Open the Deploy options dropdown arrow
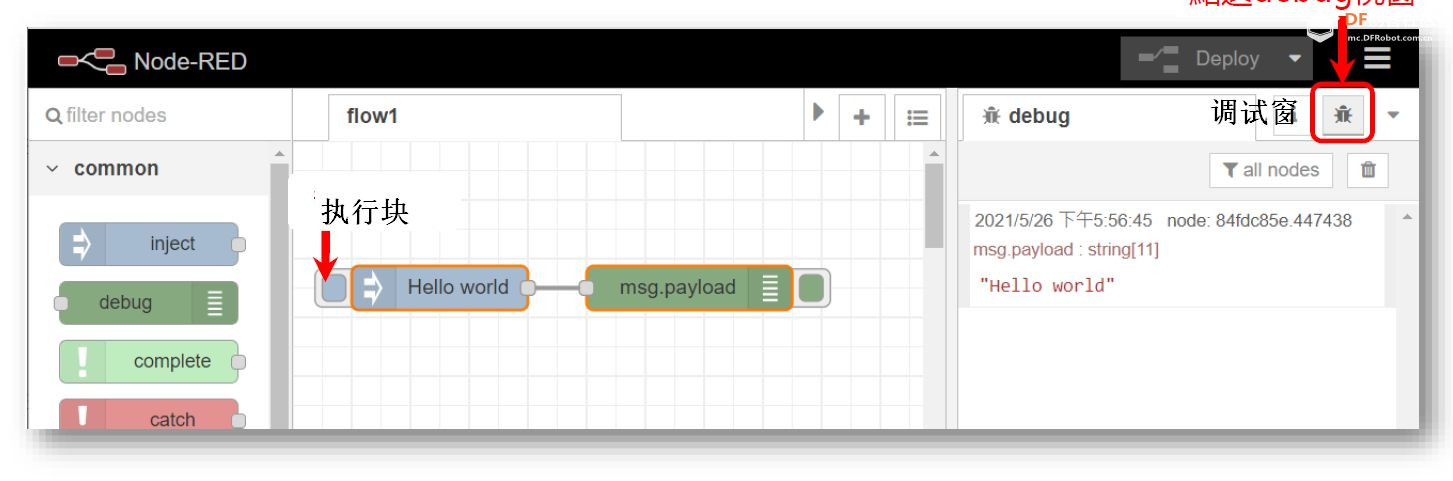1453x481 pixels. point(1294,59)
